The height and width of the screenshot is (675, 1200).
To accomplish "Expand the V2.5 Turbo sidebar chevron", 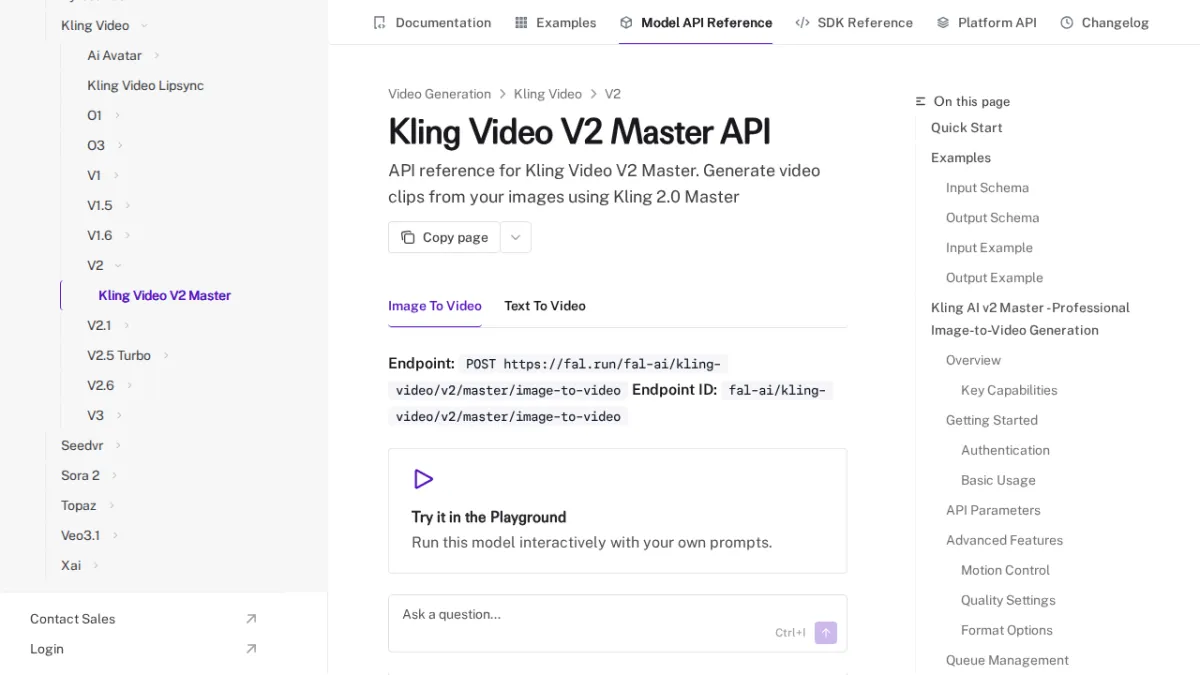I will tap(166, 356).
